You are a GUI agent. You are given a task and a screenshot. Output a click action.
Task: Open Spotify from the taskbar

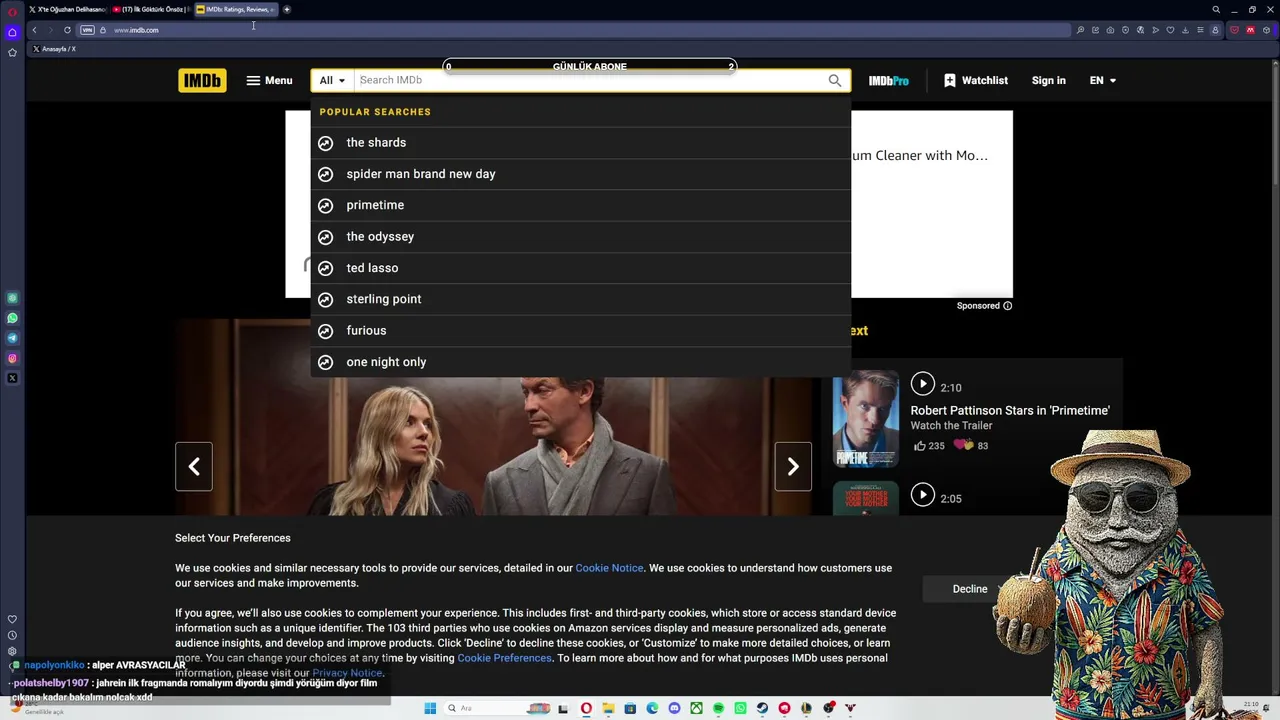click(718, 708)
